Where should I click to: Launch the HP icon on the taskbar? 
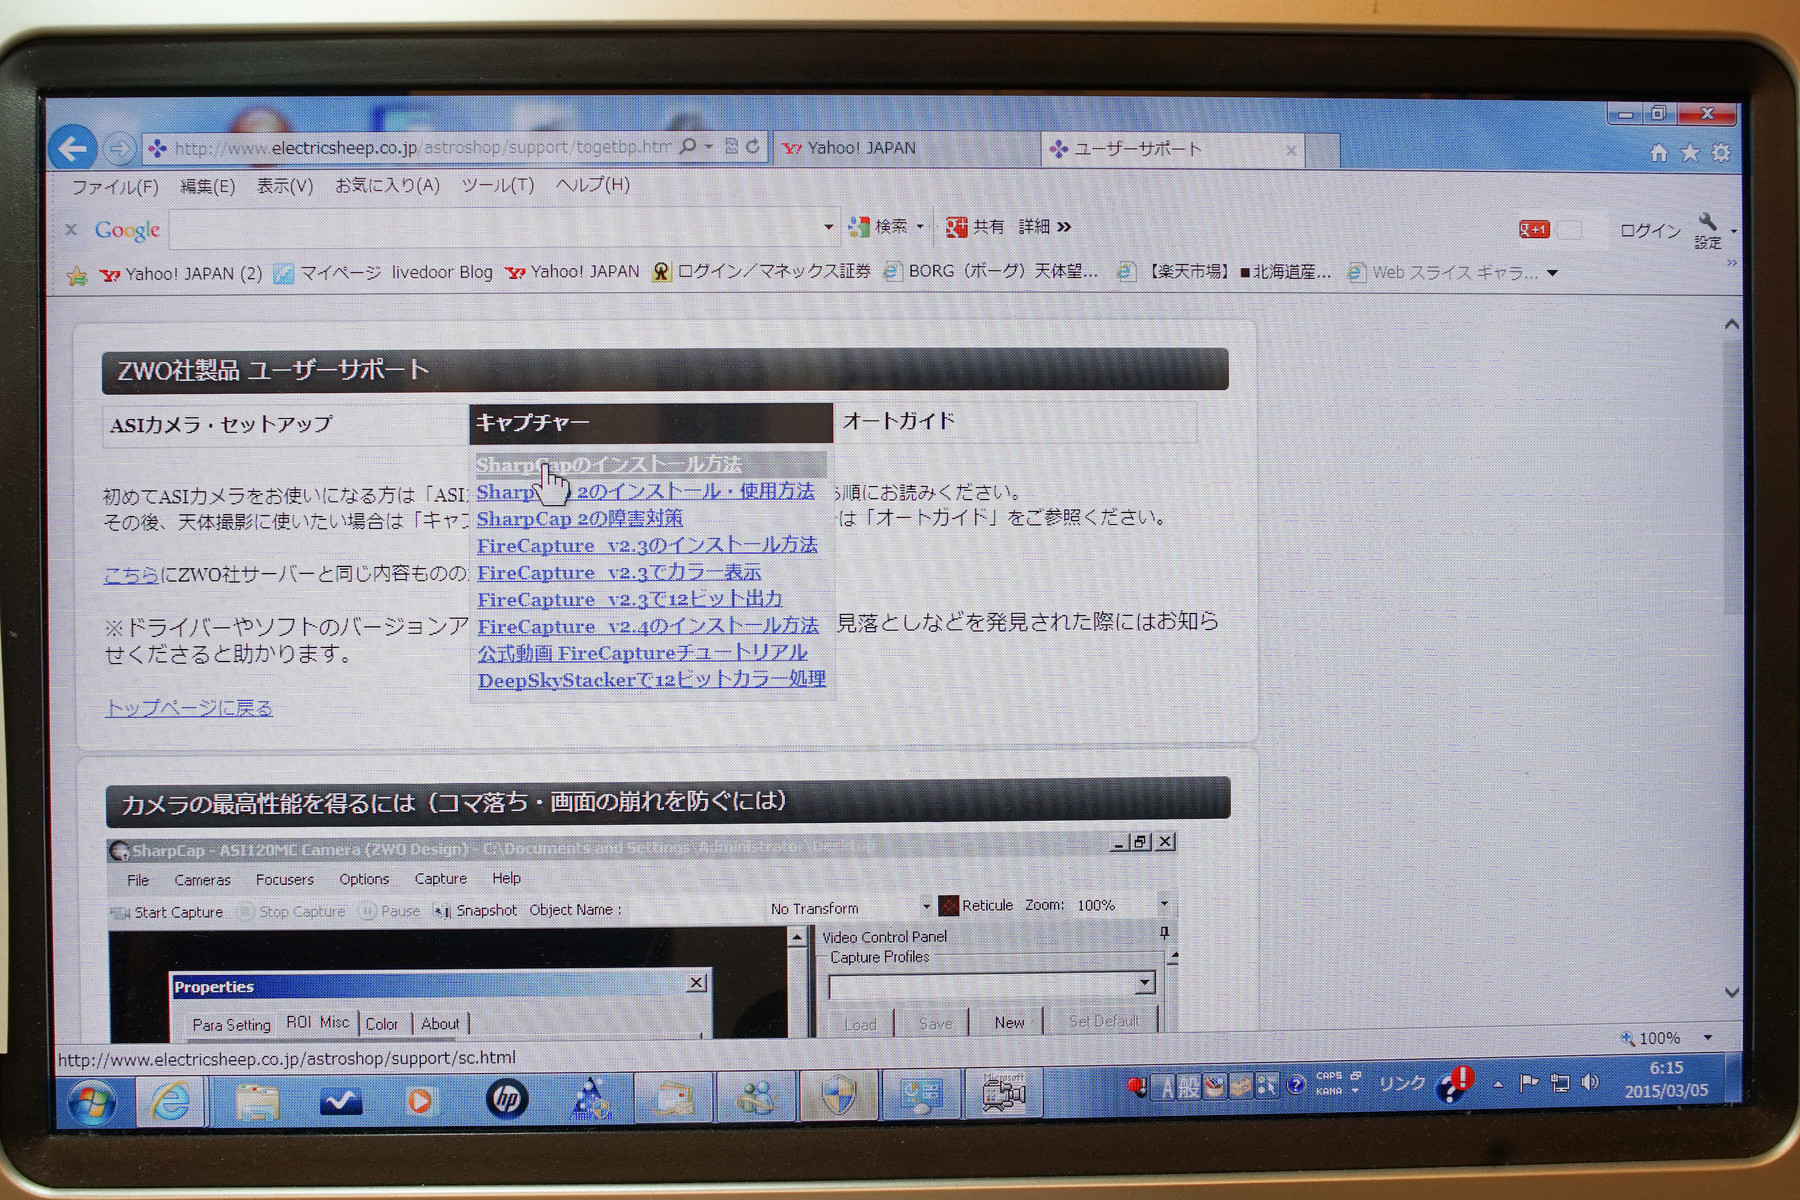[507, 1099]
